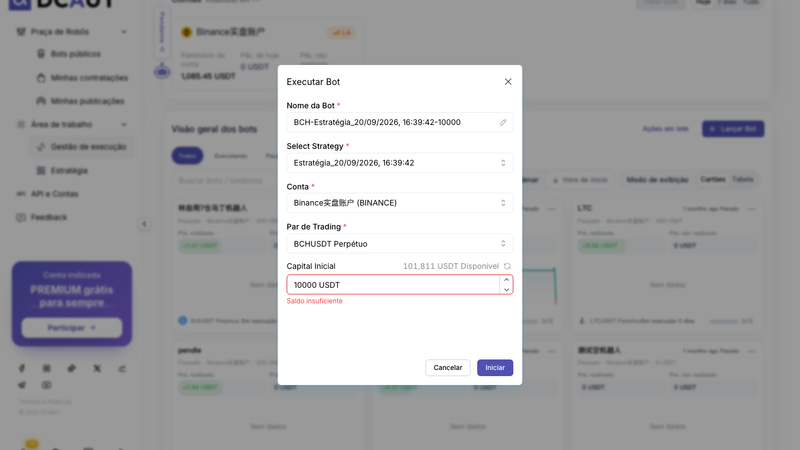Expand Praça de Robôs menu section
Screen dimensions: 800x450
(71, 32)
